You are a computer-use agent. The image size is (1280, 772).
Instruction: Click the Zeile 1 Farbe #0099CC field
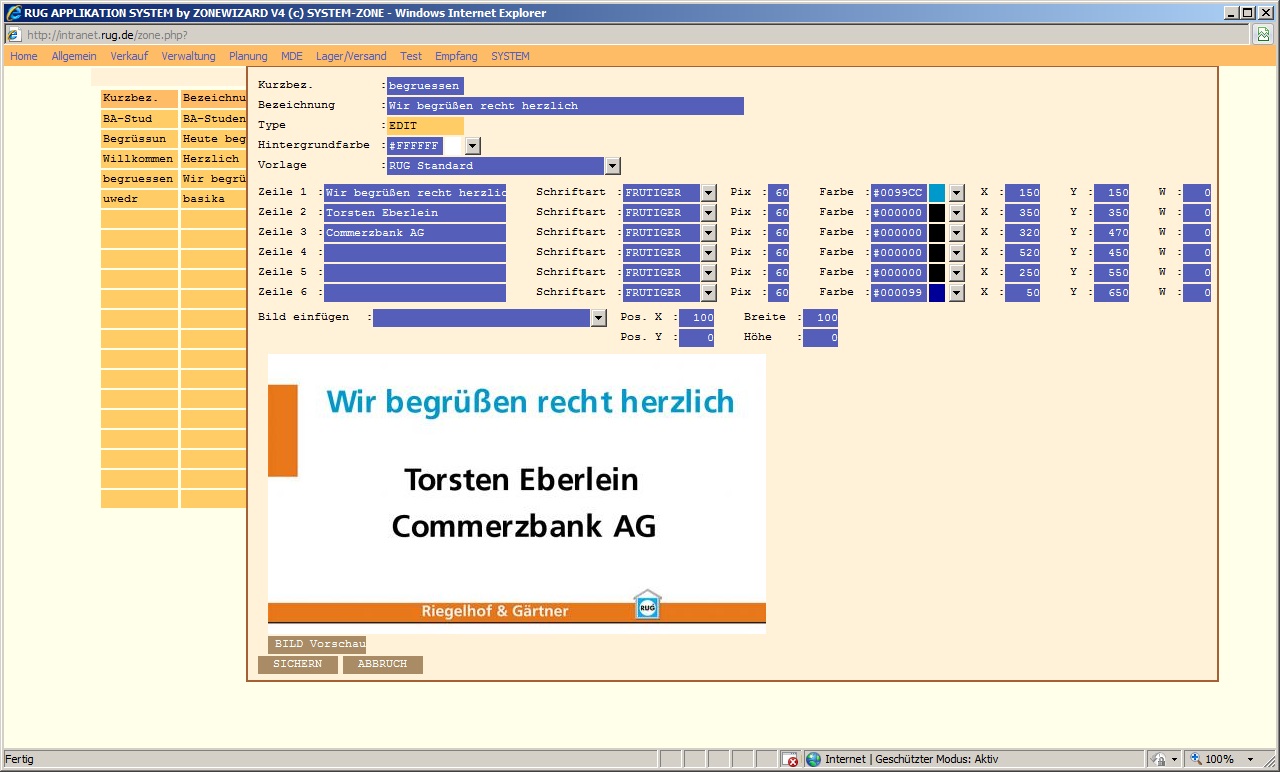pos(899,193)
